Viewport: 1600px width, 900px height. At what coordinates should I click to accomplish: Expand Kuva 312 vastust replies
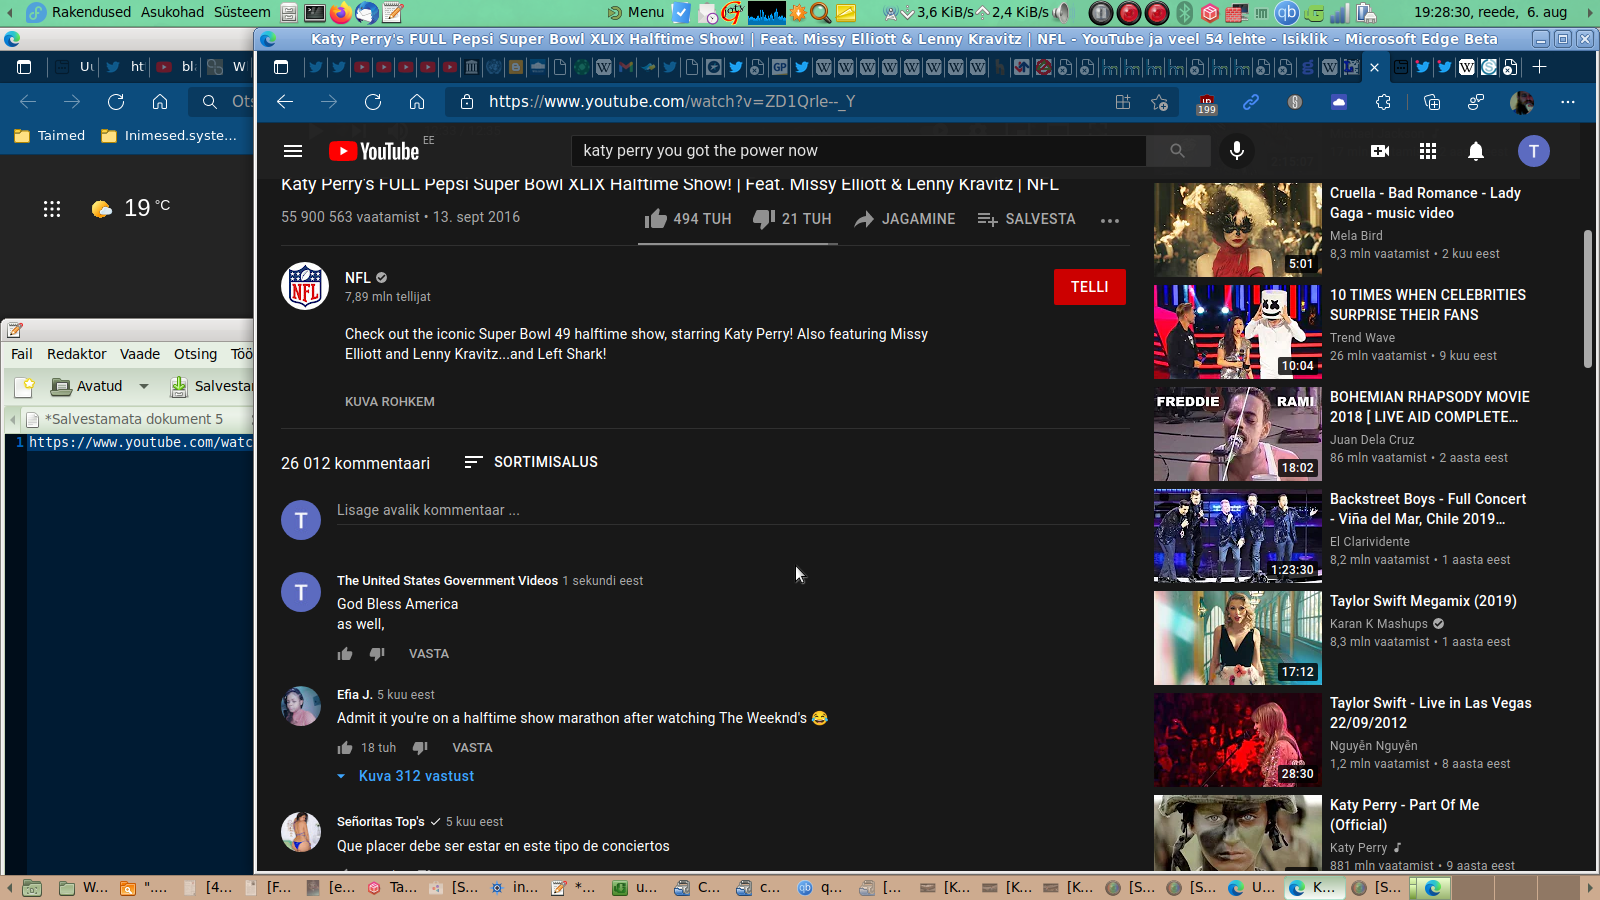pos(406,776)
